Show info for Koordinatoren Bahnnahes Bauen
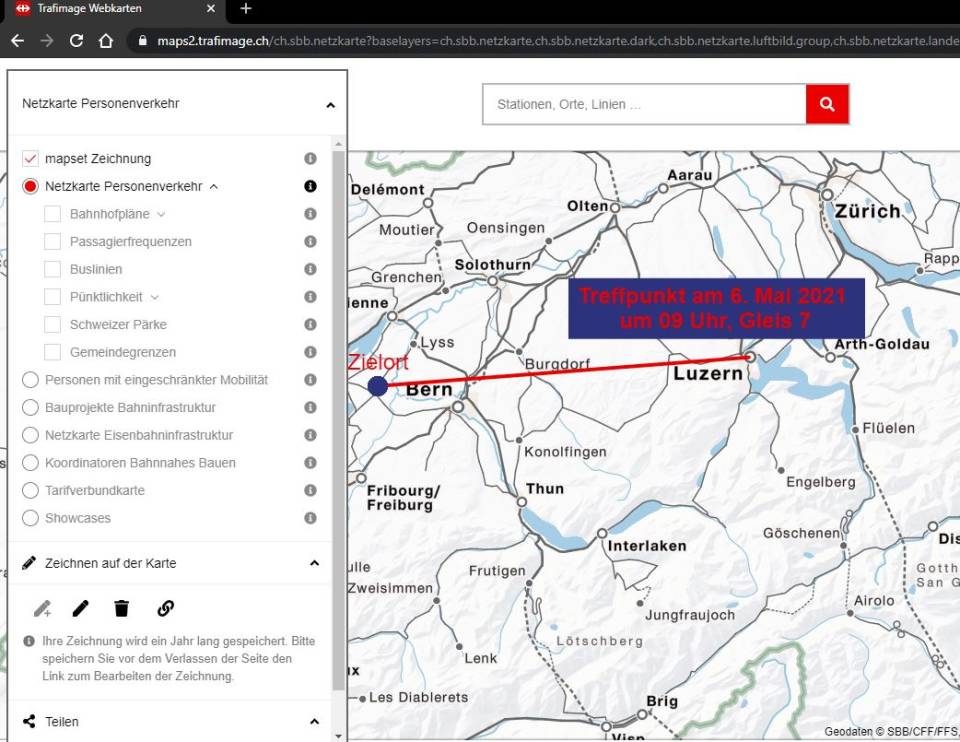Viewport: 960px width, 742px height. (310, 462)
